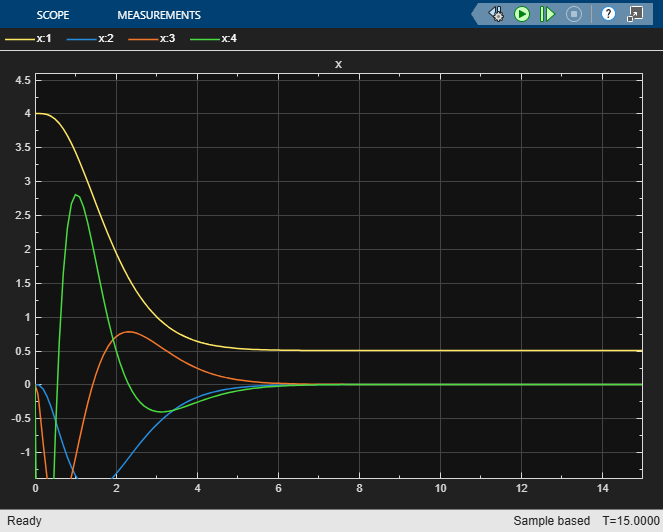The image size is (663, 532).
Task: Click the orange curve's peak near 0.8
Action: click(x=129, y=332)
